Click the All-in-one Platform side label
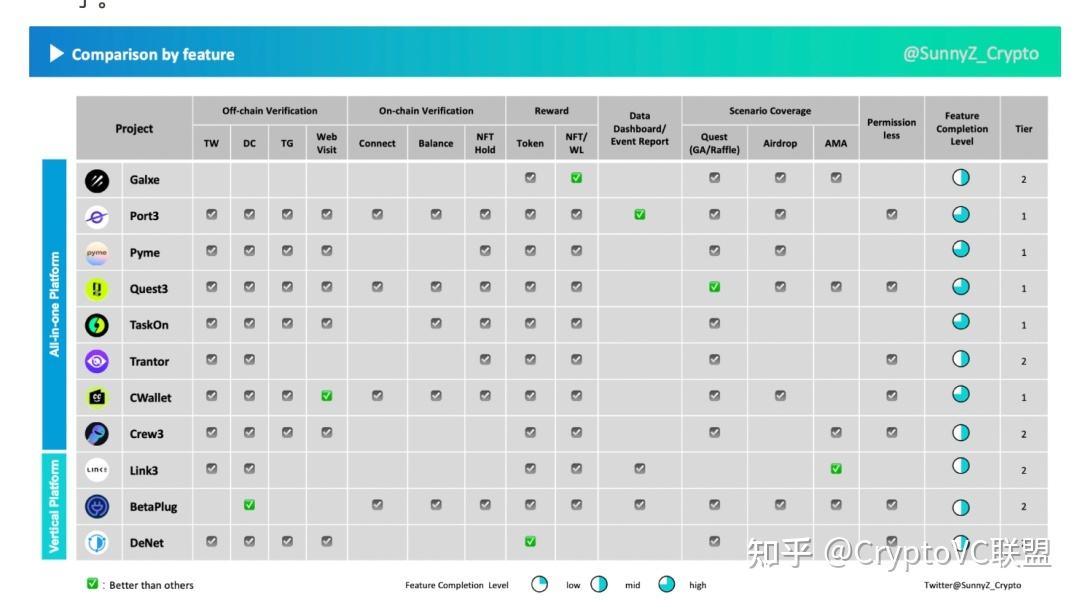 point(54,304)
